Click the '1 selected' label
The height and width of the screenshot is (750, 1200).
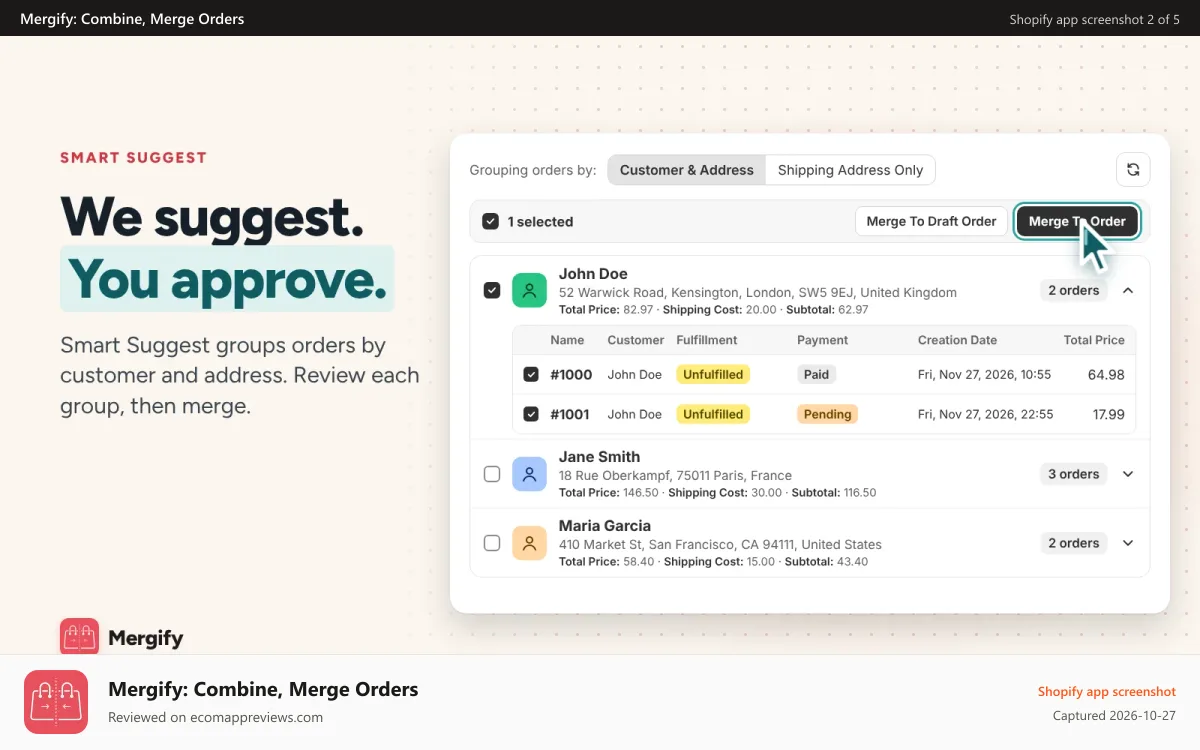click(540, 222)
